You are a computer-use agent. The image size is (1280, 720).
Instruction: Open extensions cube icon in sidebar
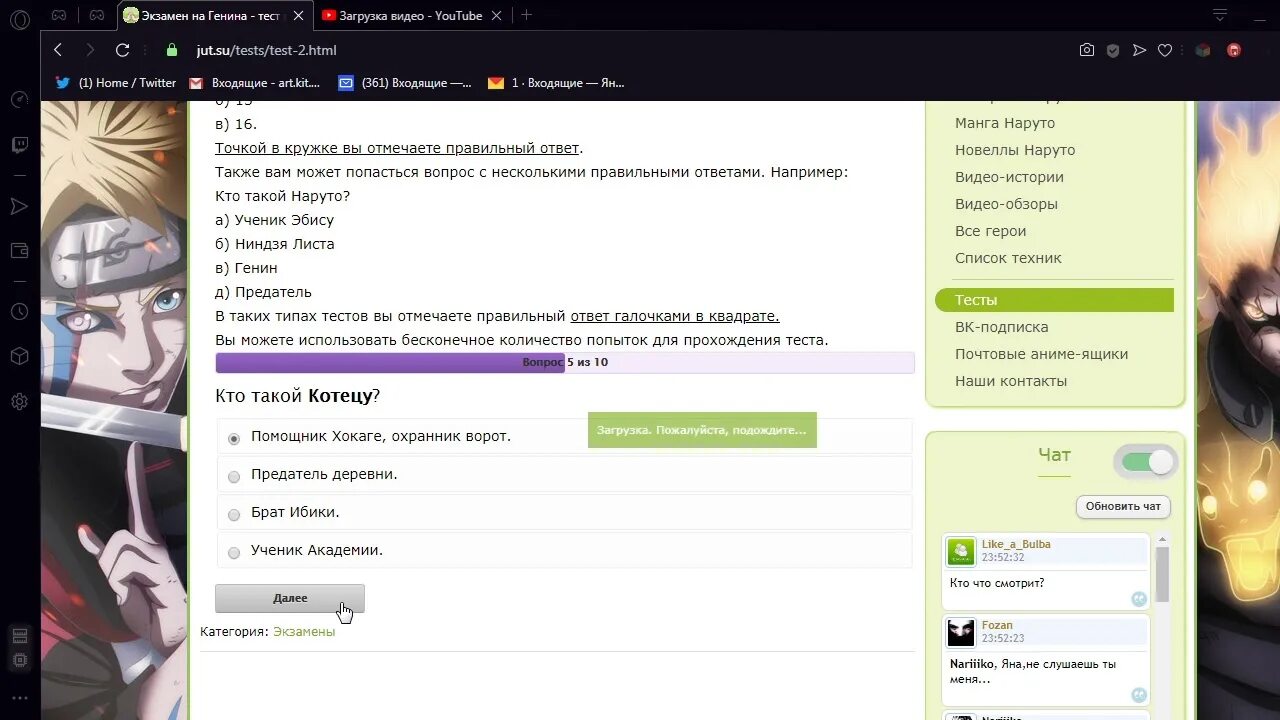tap(19, 356)
